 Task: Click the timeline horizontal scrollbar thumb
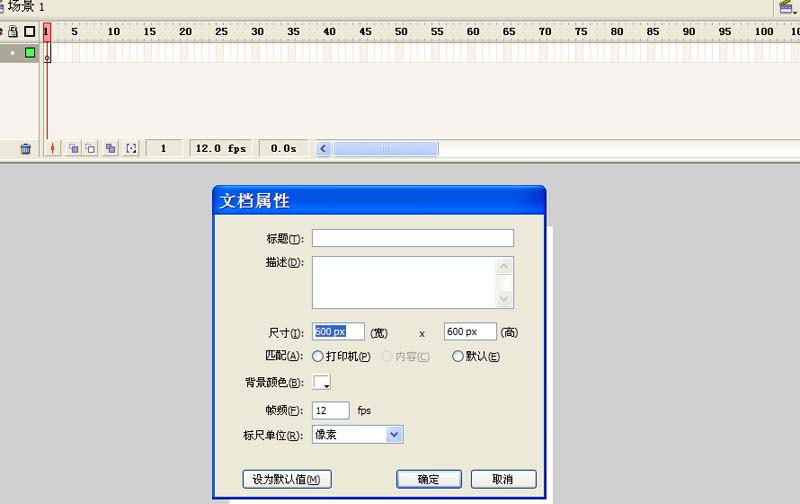coord(386,148)
